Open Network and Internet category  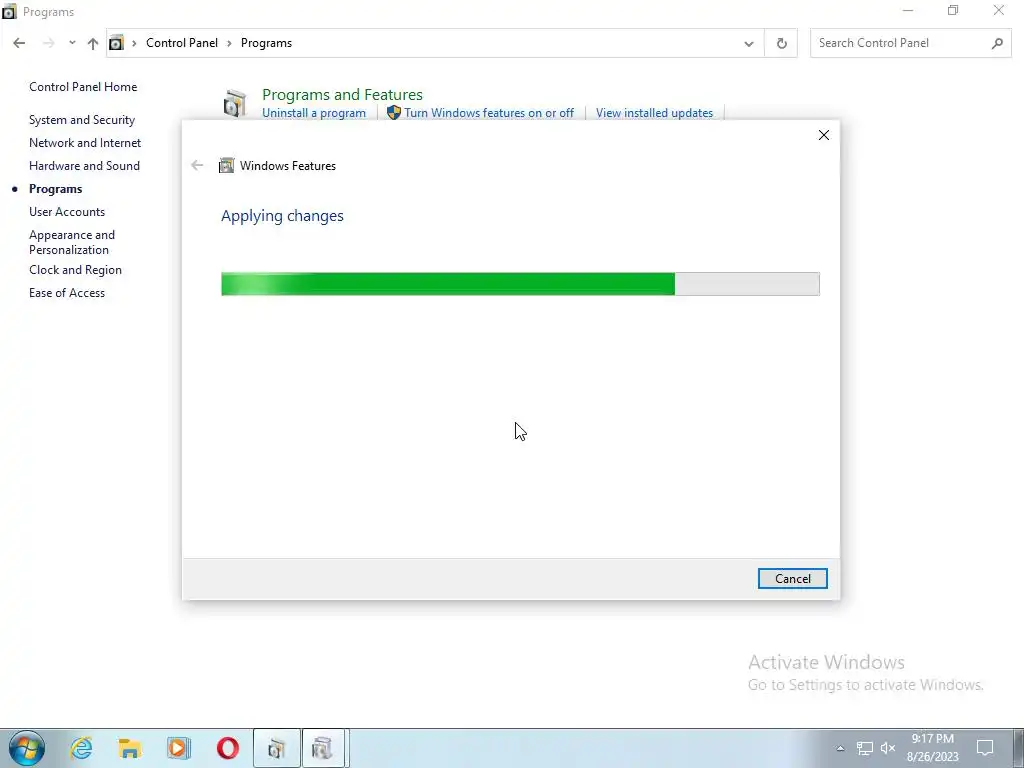[85, 142]
